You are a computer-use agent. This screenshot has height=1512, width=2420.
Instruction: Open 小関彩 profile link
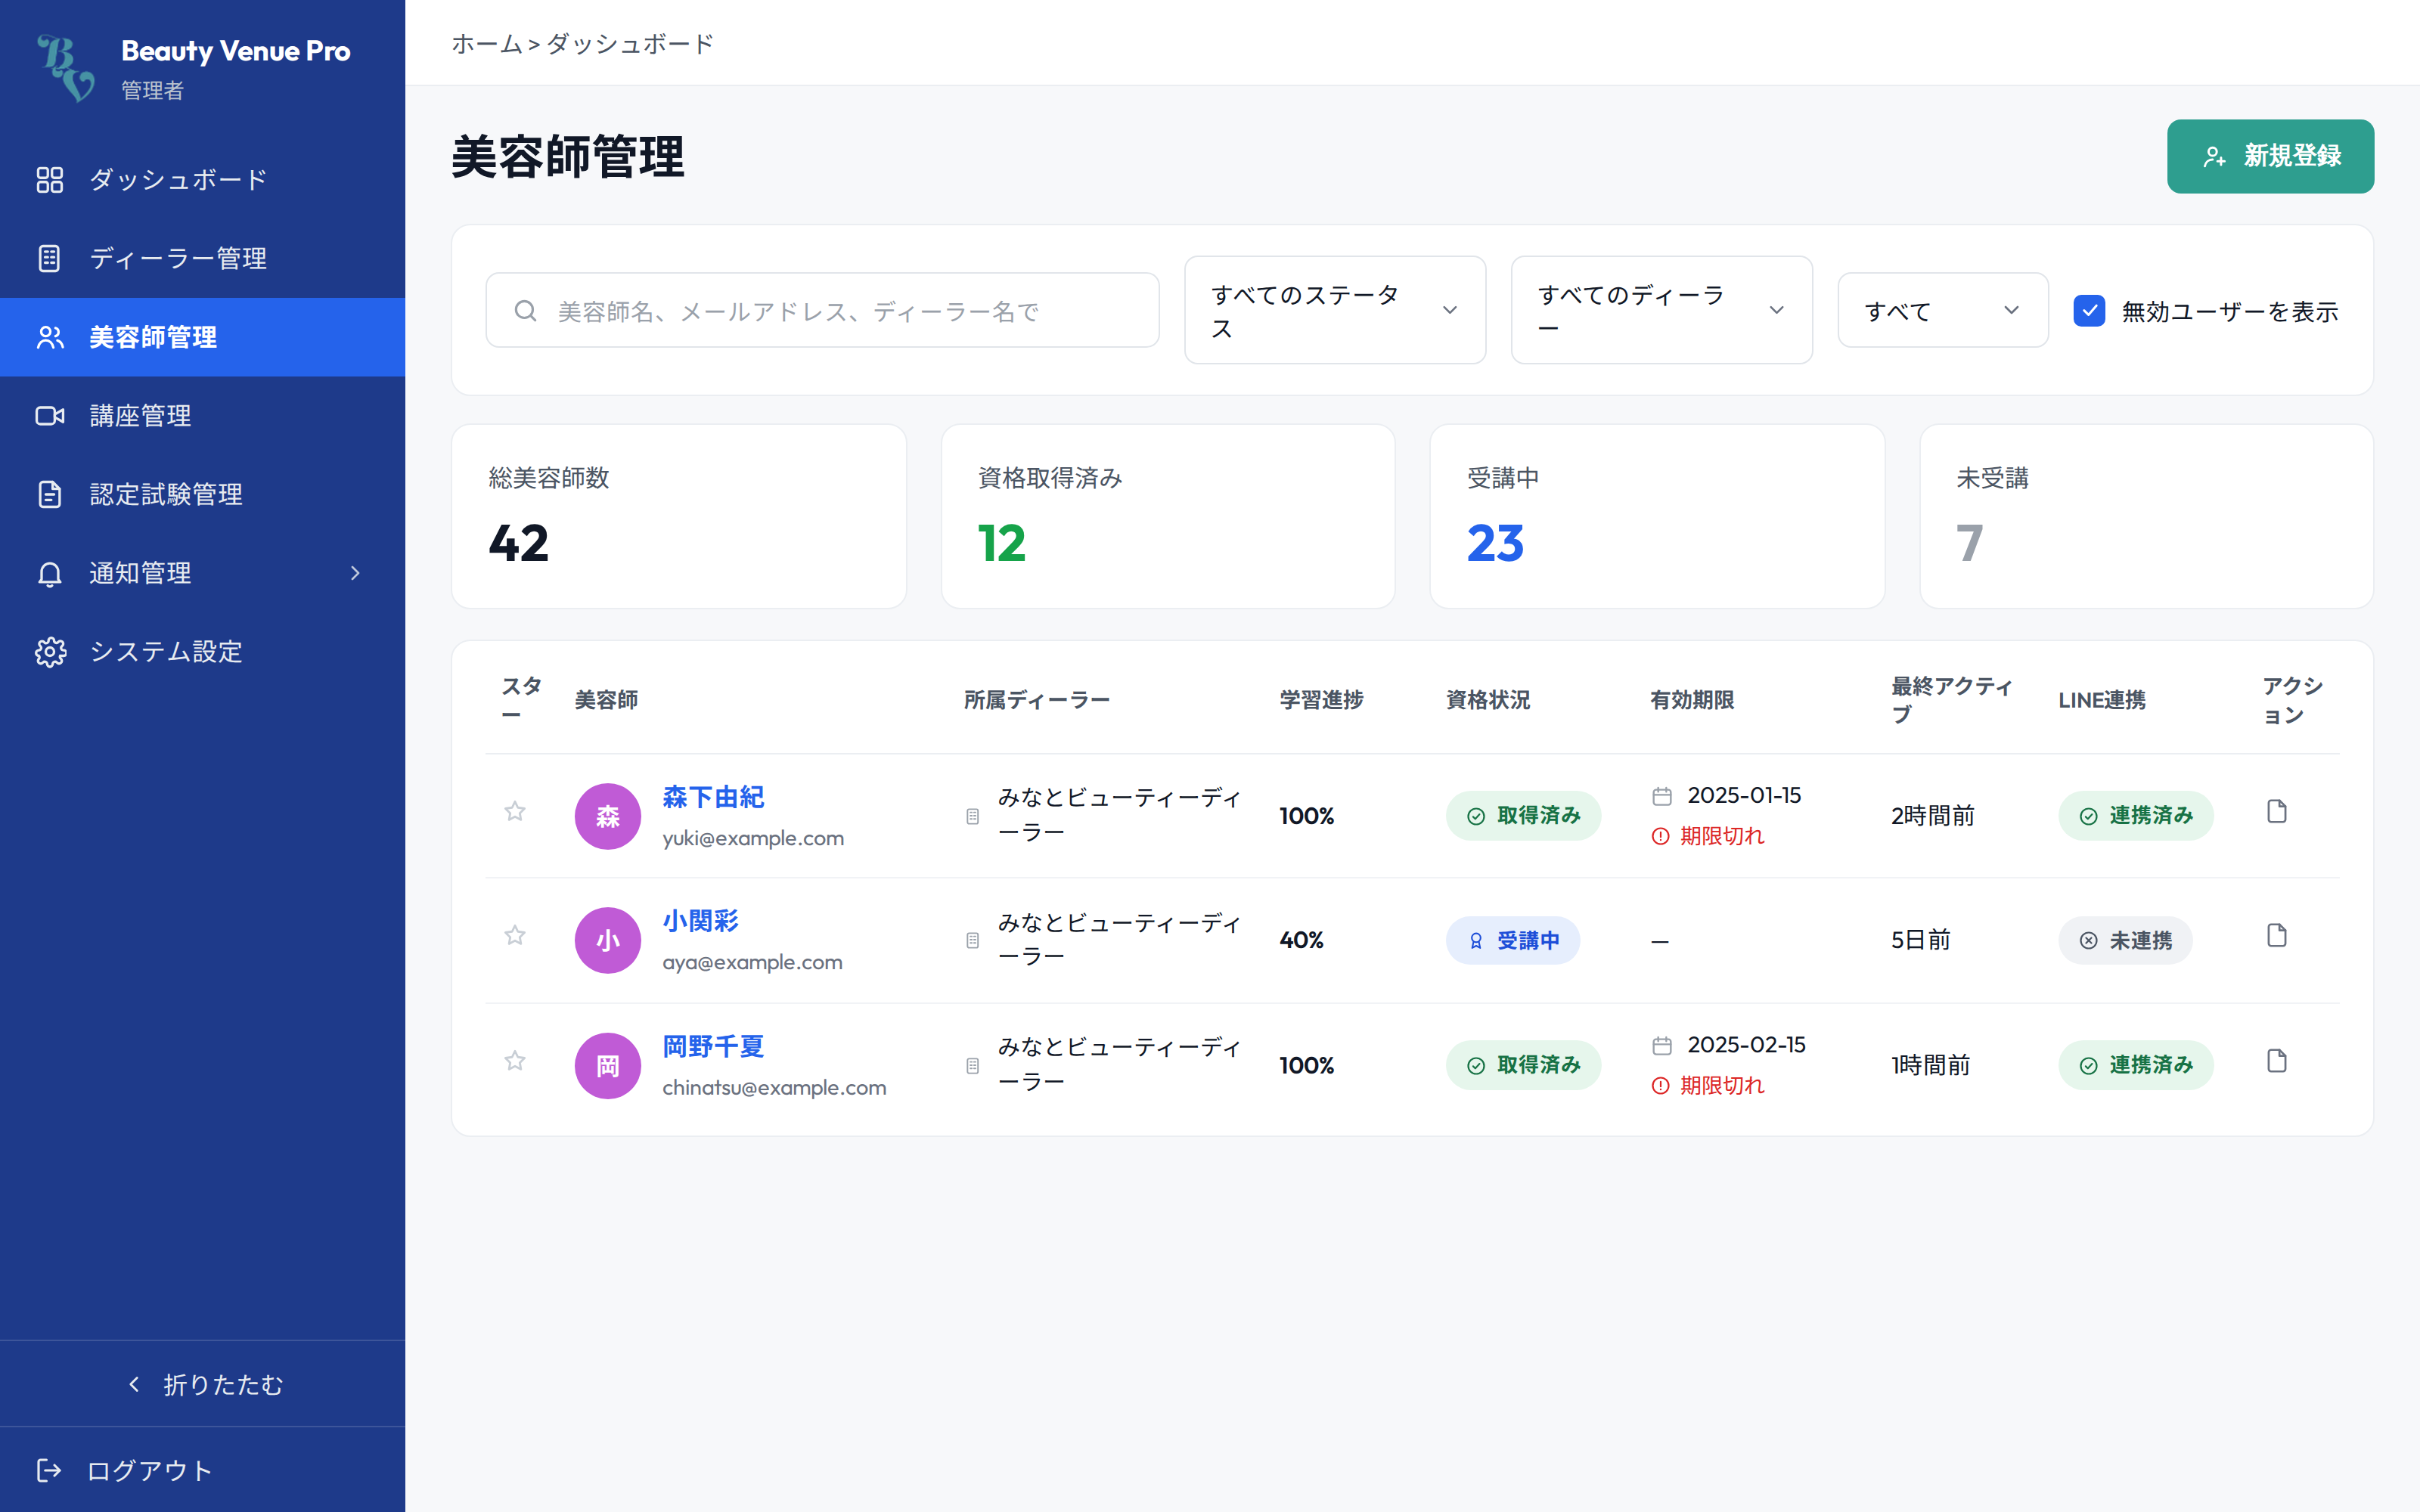(x=700, y=921)
